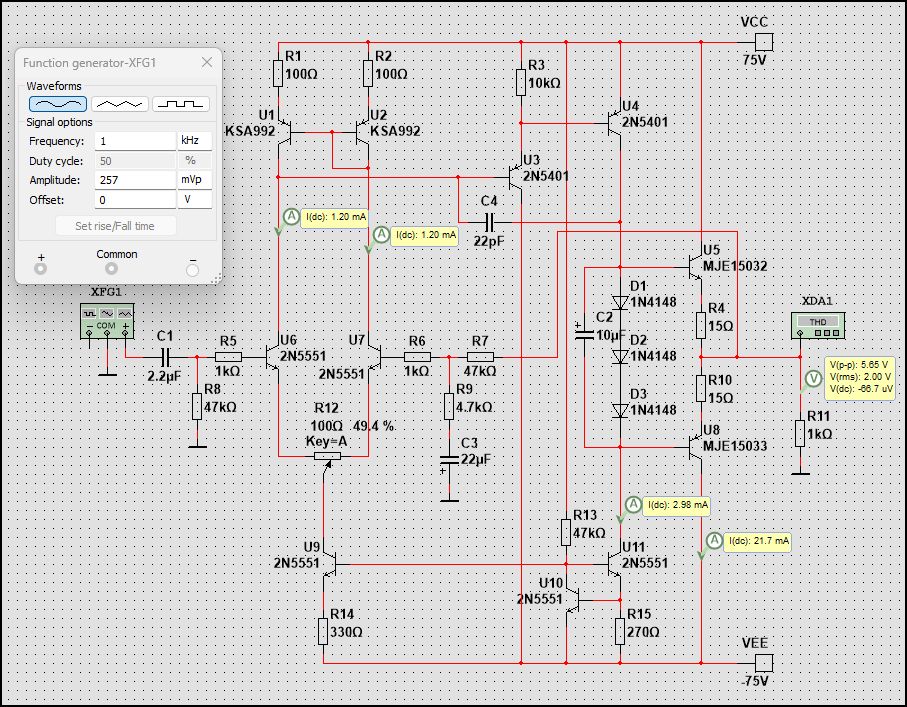
Task: Select the 21.7 mA current probe
Action: click(x=714, y=540)
